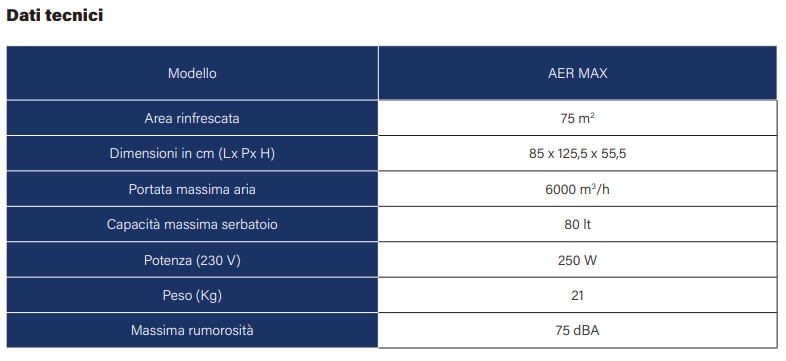Click the 250 W value cell

click(x=577, y=260)
